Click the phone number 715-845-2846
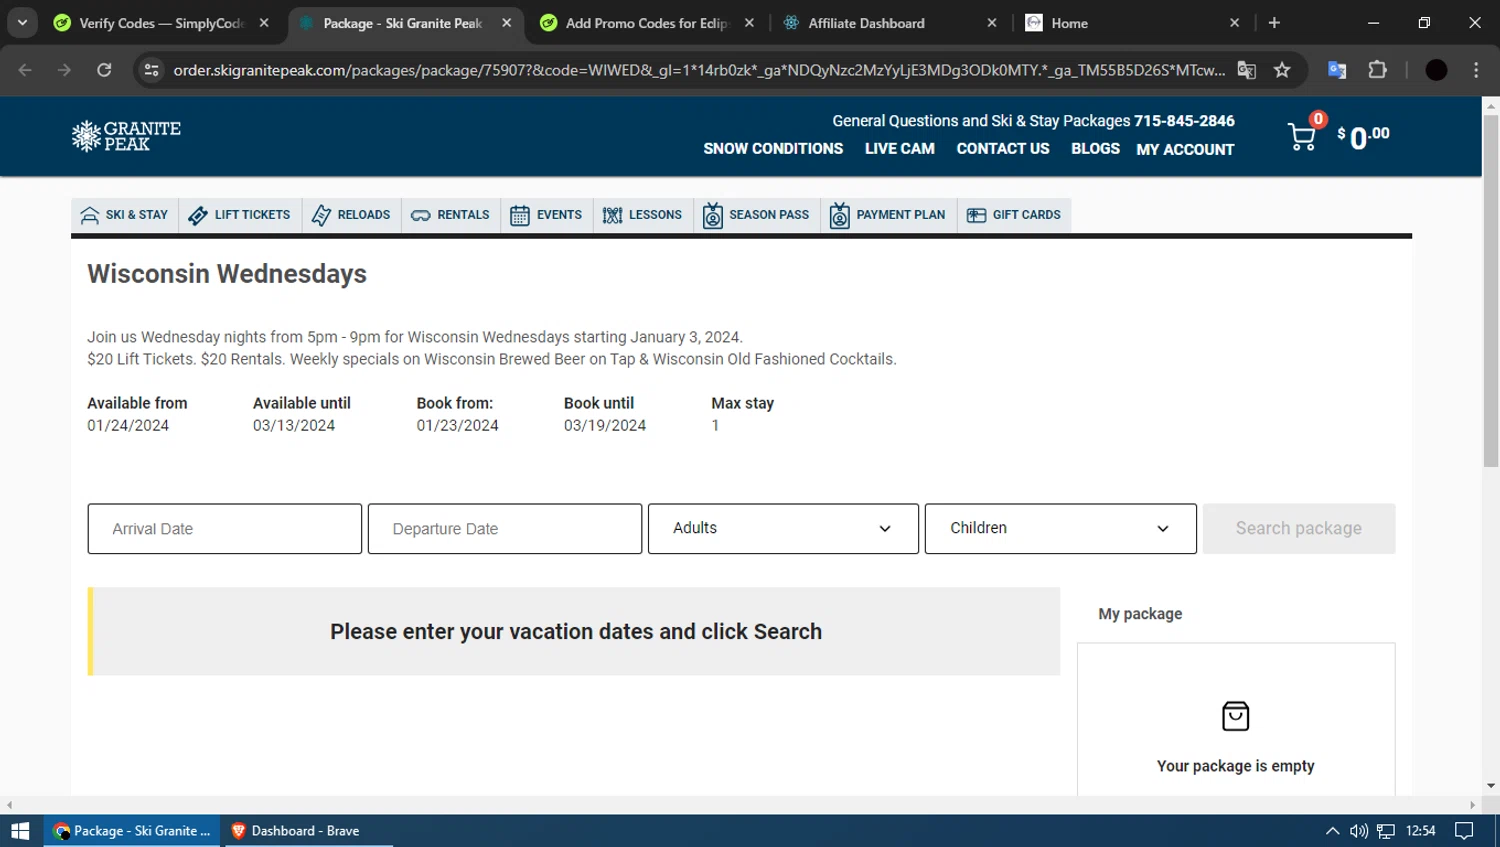1500x847 pixels. coord(1184,121)
